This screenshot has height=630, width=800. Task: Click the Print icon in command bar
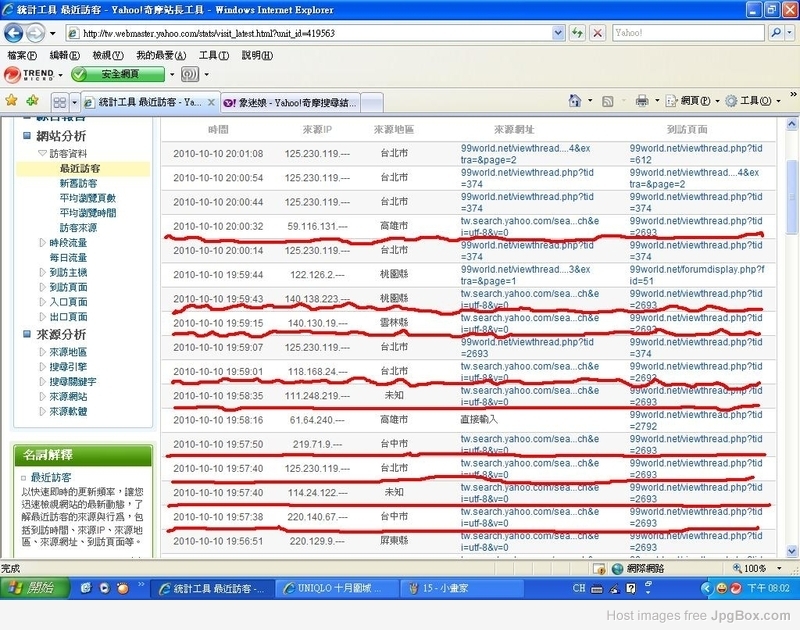642,100
